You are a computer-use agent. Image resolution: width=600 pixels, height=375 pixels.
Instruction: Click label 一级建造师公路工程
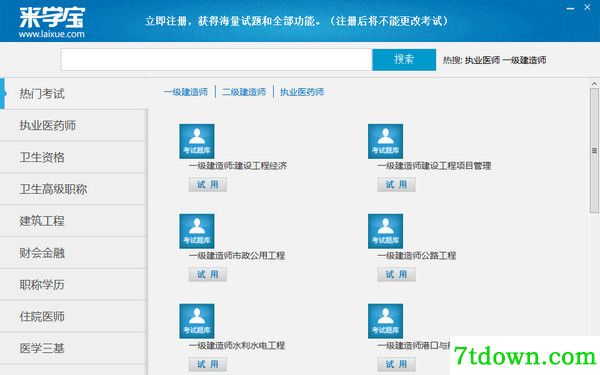pos(416,256)
